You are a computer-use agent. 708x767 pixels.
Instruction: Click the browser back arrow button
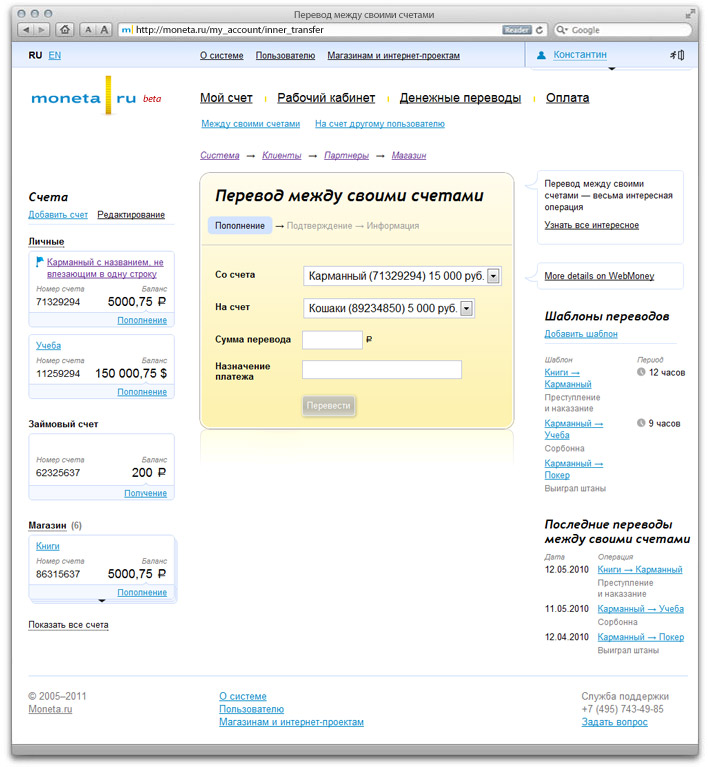click(24, 30)
